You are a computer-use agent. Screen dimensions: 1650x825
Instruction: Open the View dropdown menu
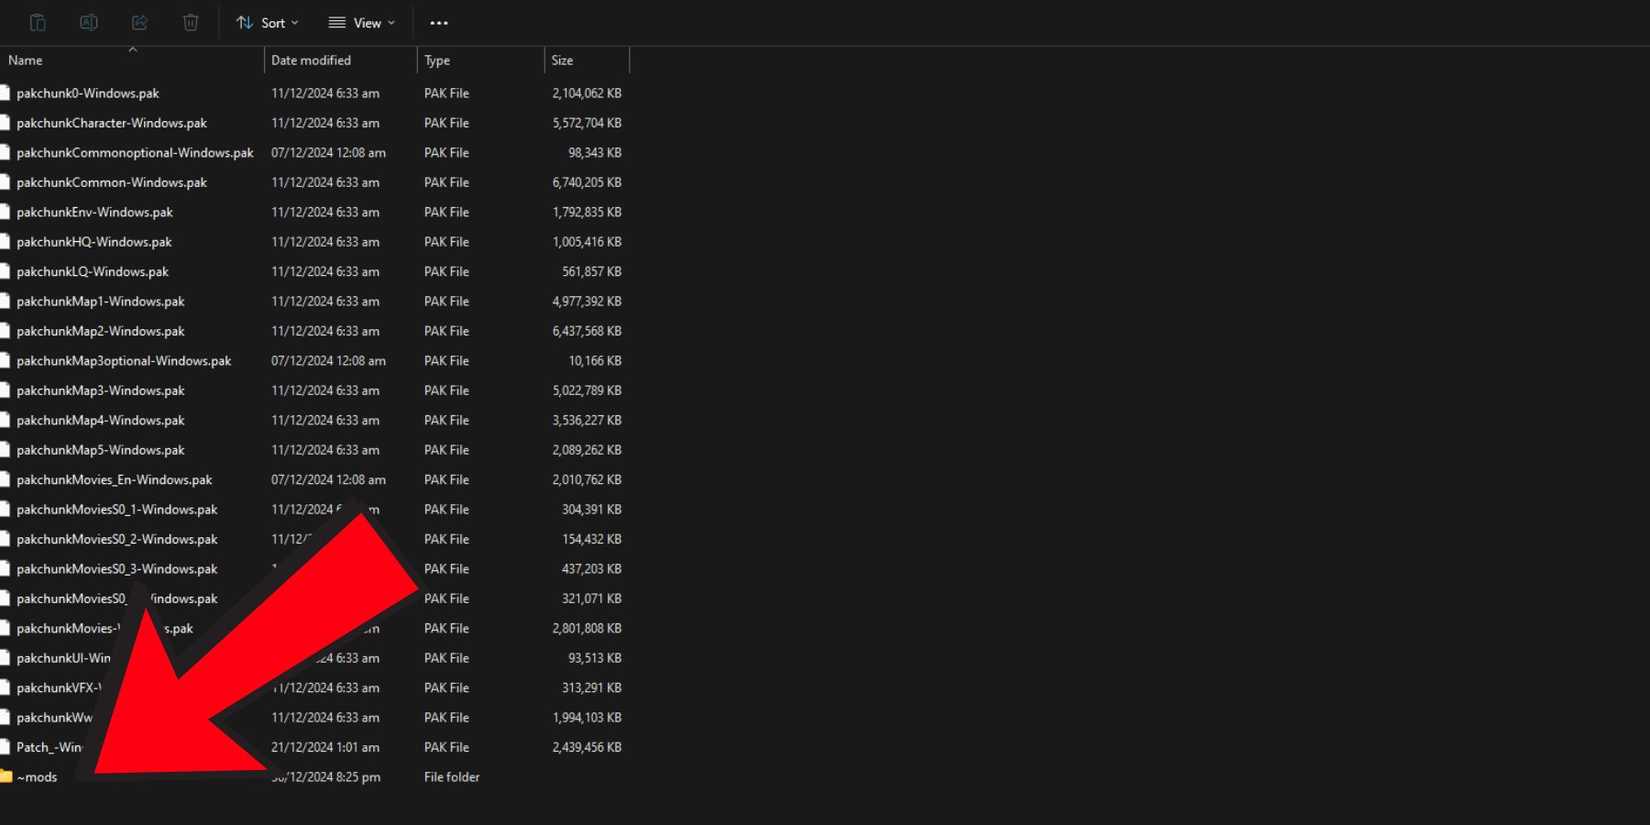pos(362,23)
